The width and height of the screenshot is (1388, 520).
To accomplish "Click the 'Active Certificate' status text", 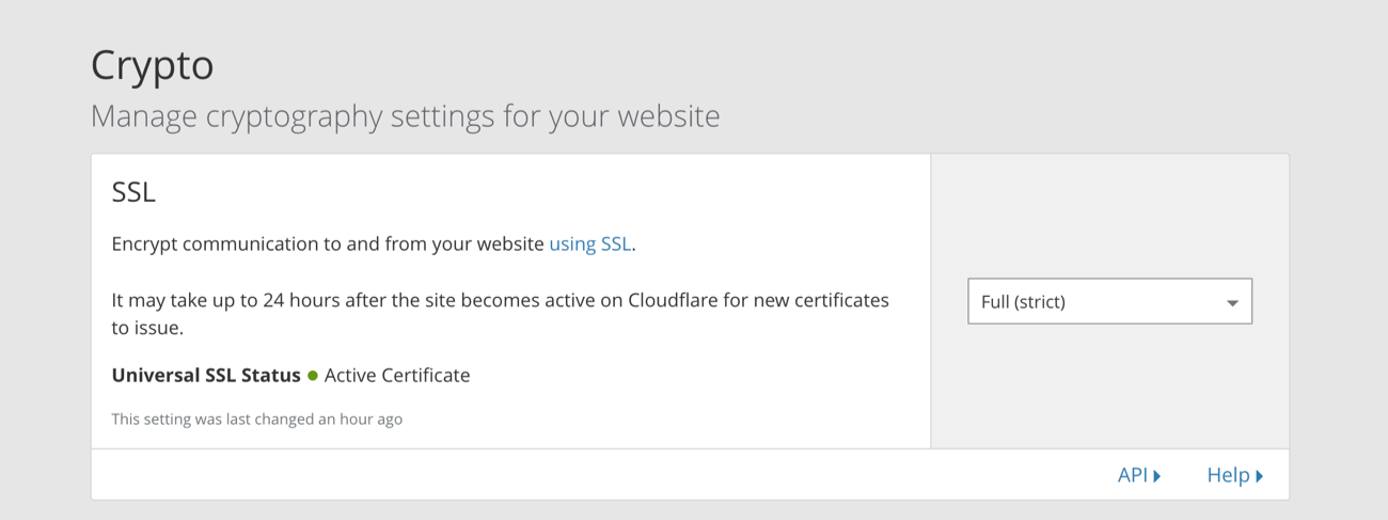I will 397,376.
